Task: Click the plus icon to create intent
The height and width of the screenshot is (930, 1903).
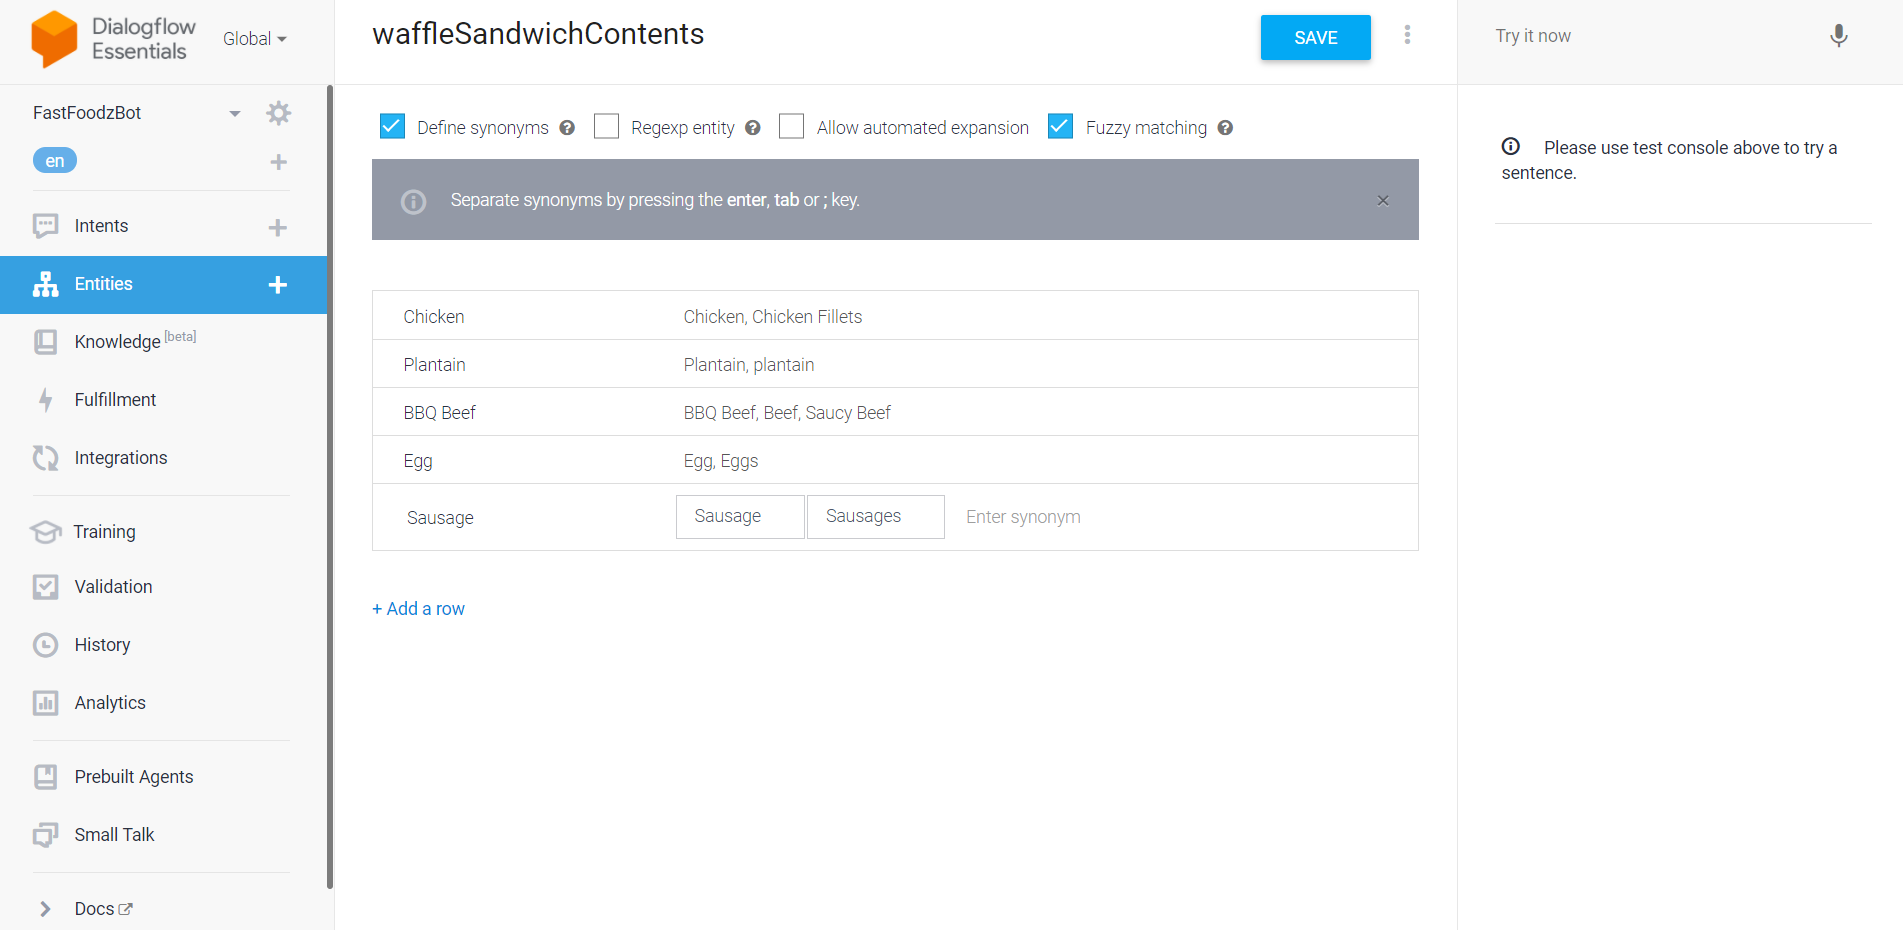Action: tap(278, 228)
